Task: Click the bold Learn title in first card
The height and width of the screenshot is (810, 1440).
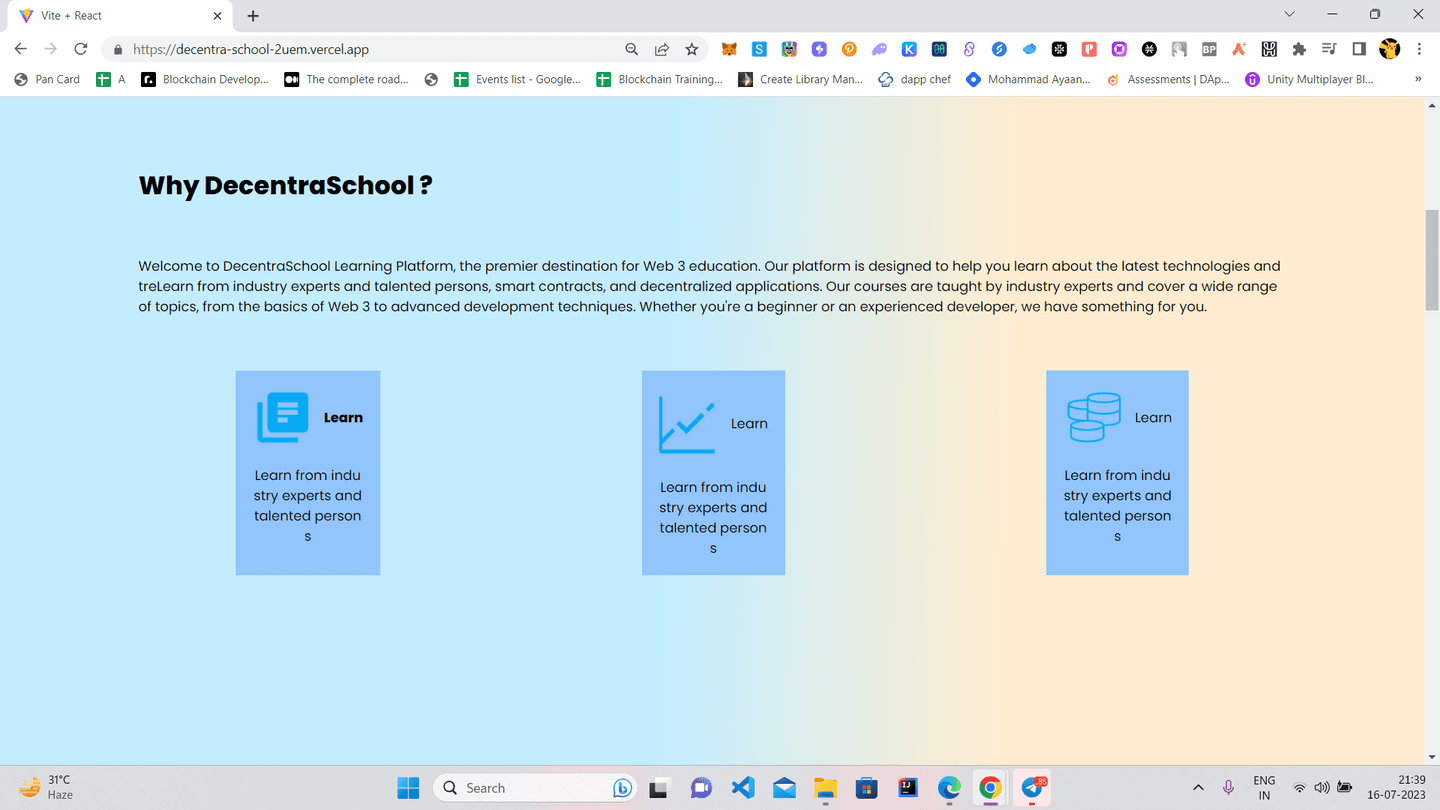Action: pos(343,417)
